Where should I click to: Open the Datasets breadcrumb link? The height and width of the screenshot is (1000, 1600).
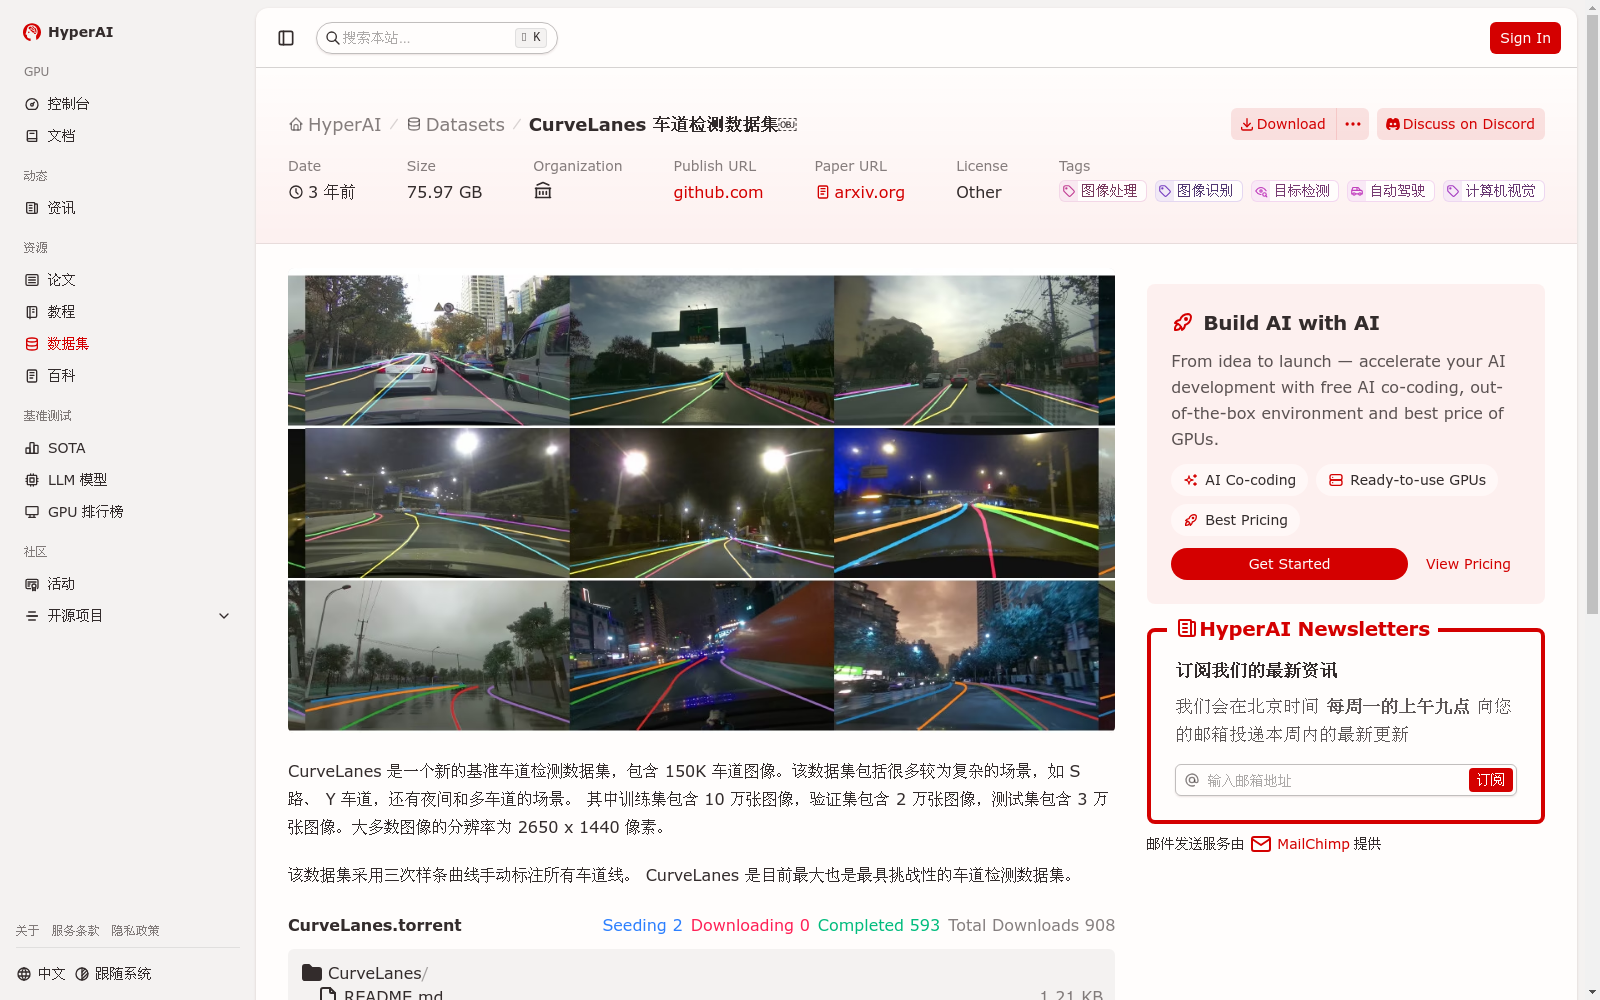point(456,125)
